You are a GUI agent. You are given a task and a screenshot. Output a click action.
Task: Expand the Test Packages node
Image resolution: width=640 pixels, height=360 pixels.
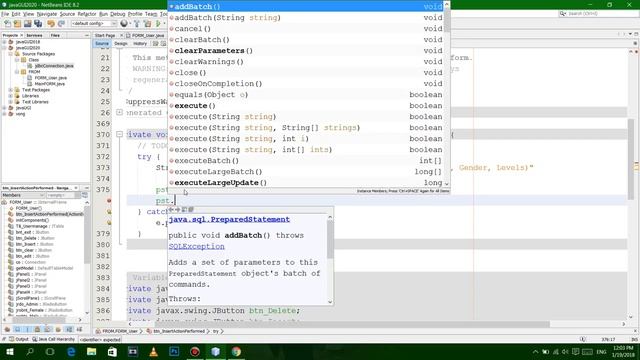pos(10,90)
